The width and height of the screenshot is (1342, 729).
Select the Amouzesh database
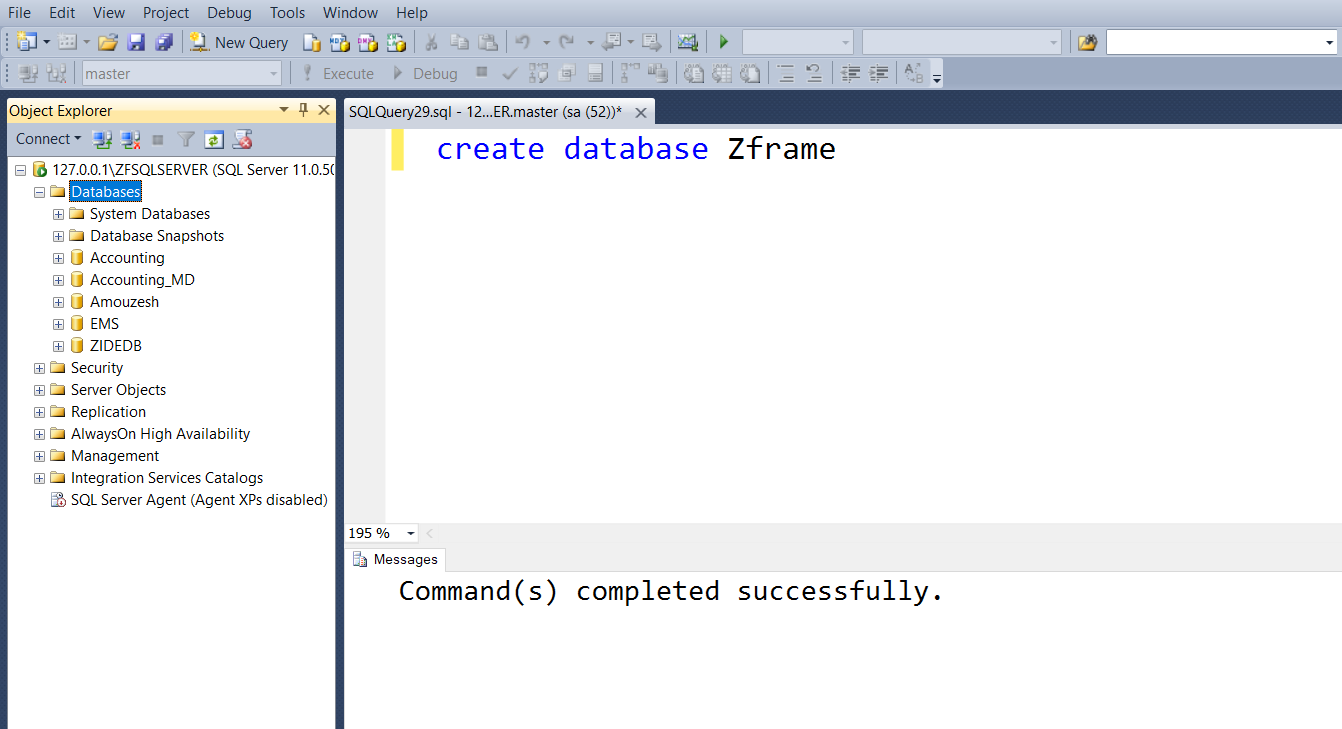coord(124,302)
